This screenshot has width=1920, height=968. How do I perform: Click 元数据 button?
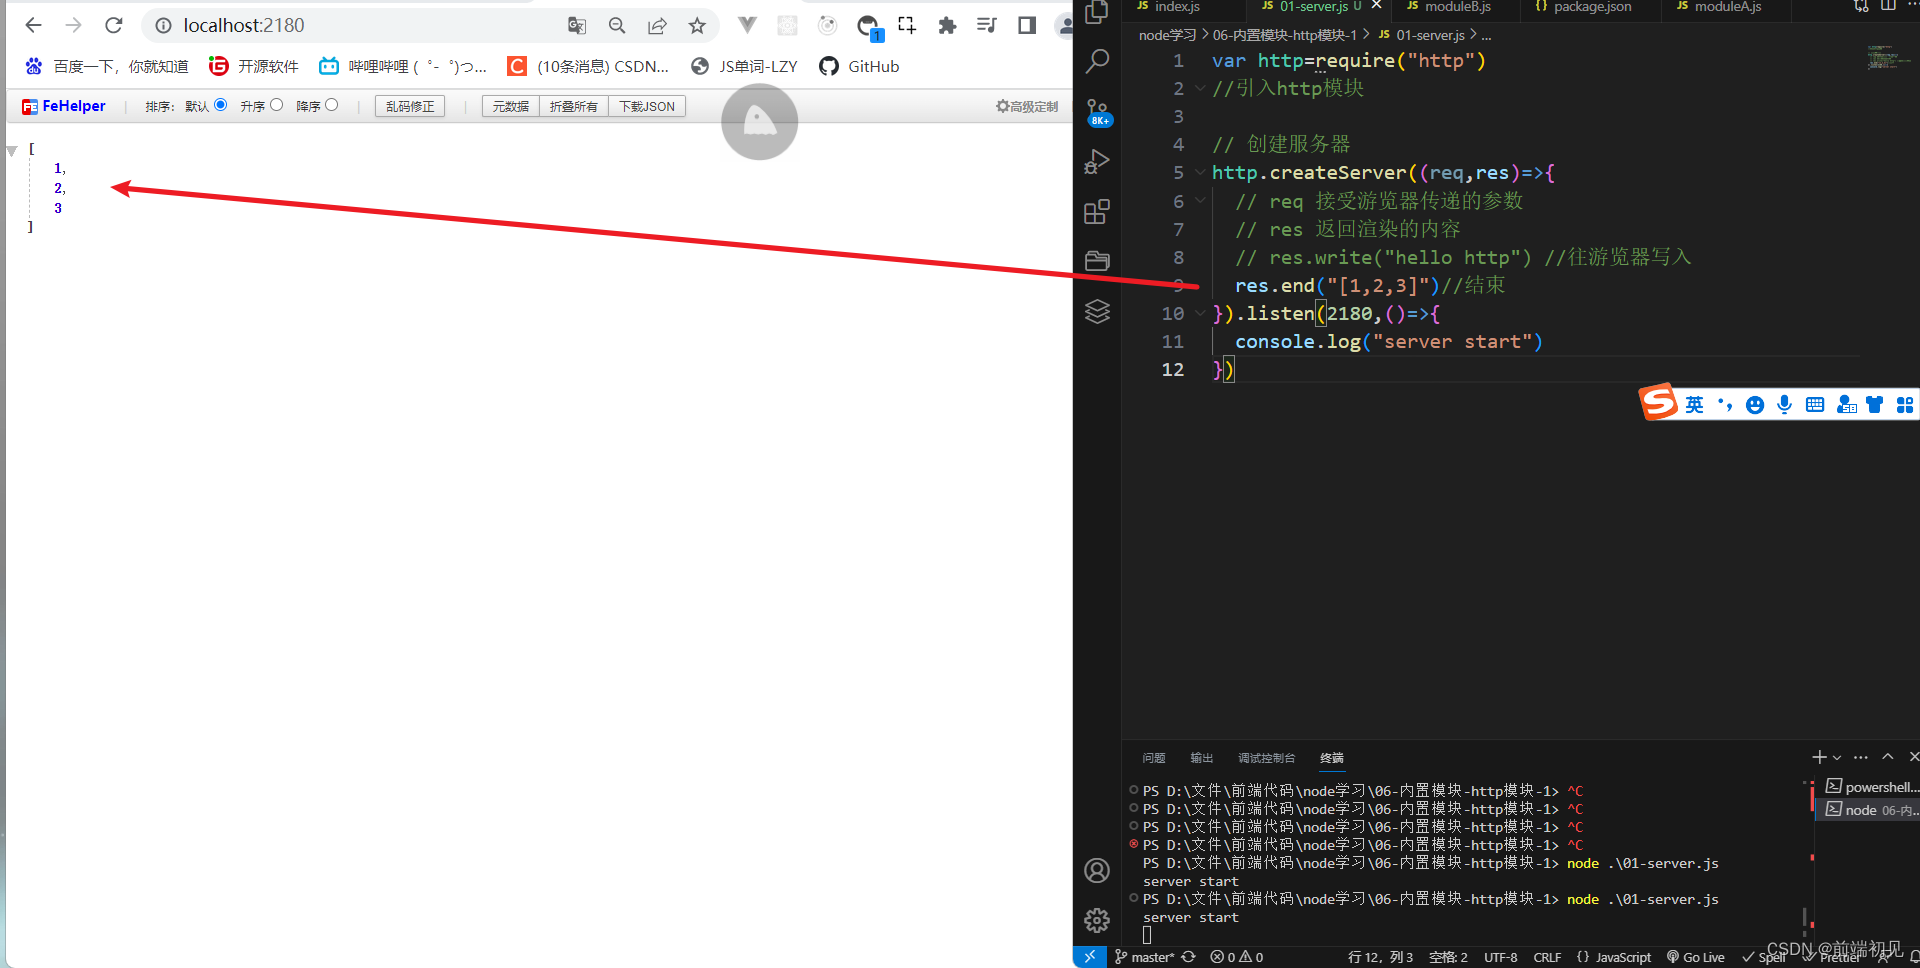click(x=510, y=106)
